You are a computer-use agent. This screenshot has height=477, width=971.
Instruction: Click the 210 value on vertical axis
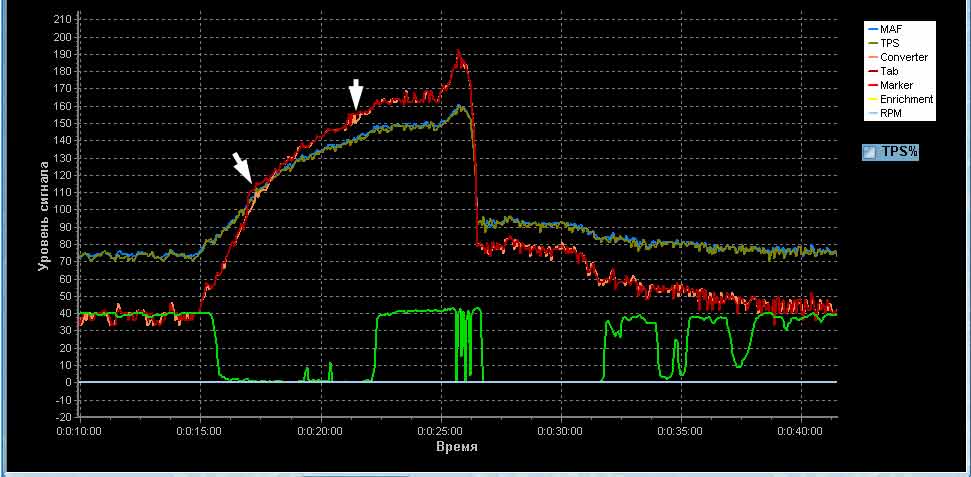point(65,20)
